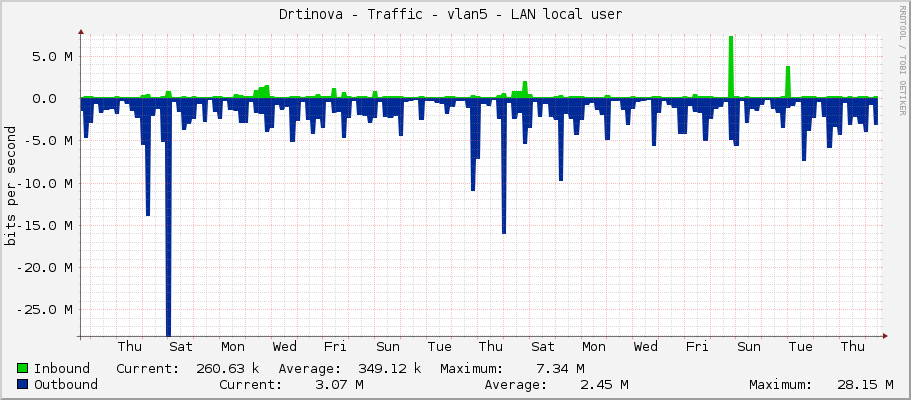Screen dimensions: 911x400
Task: Select the graph title 'Drtinova - Traffic - vlan5 - LAN local user'
Action: pos(450,15)
